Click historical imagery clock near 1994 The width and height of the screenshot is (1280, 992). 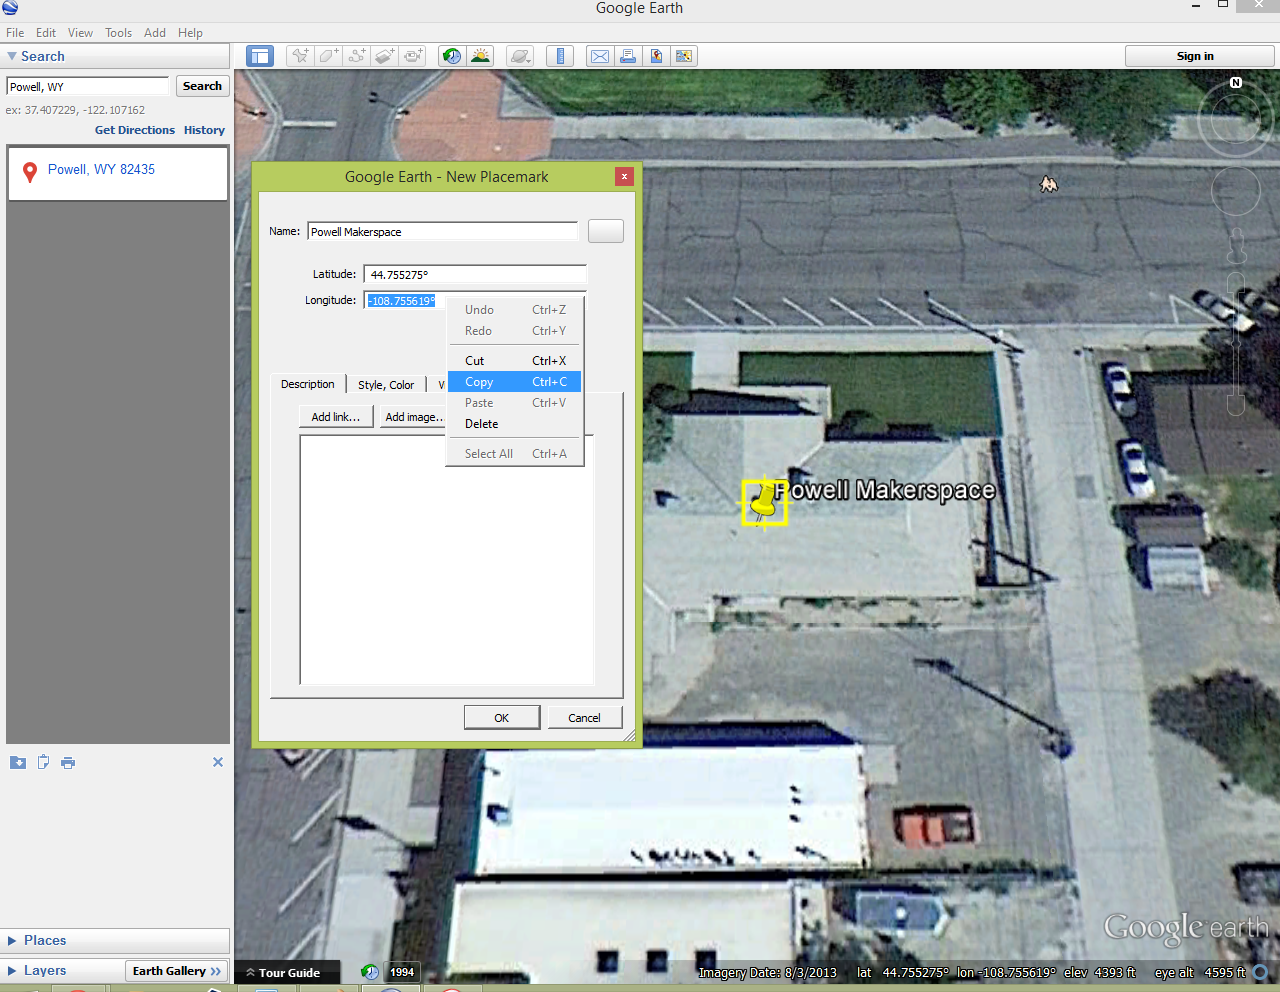(x=370, y=972)
